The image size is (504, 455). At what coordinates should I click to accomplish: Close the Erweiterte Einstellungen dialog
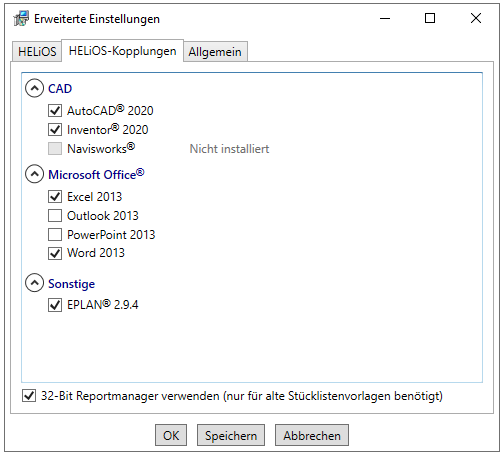(476, 18)
